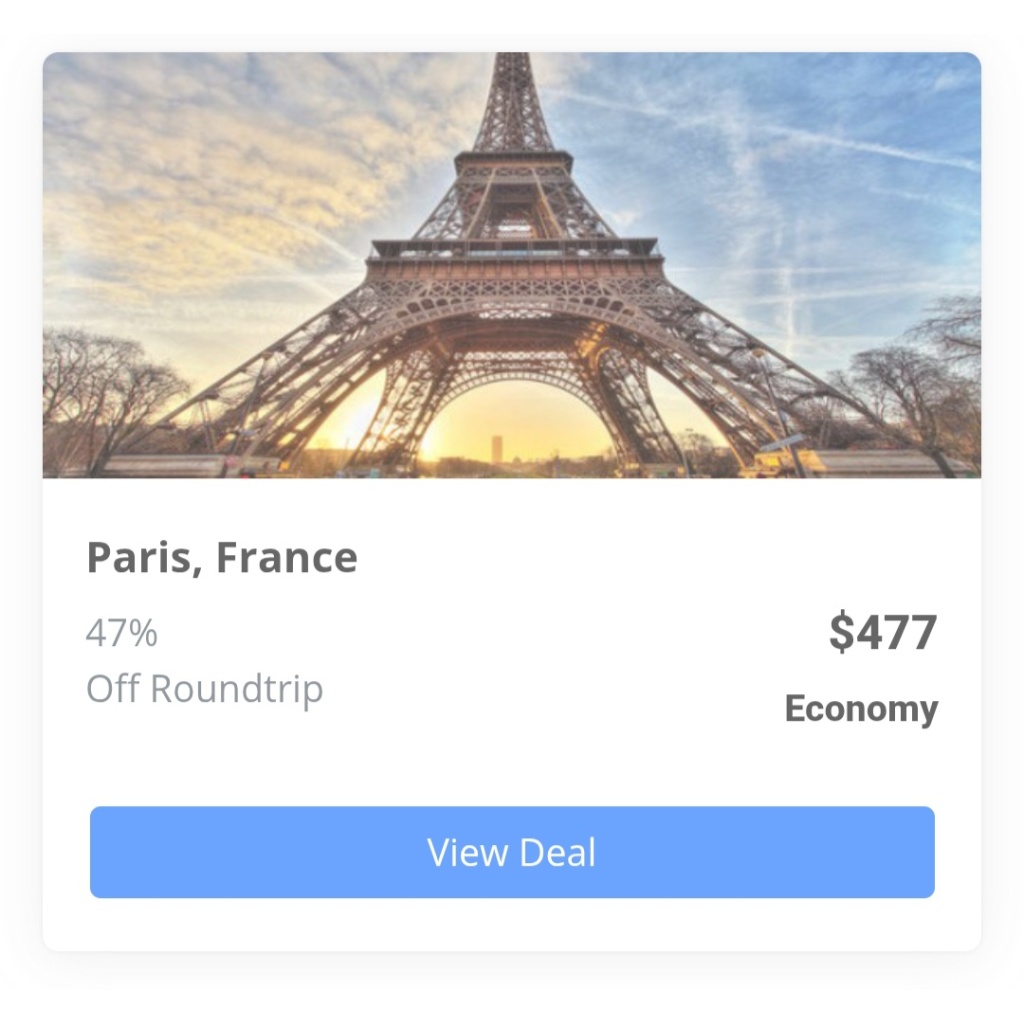This screenshot has height=1024, width=1024.
Task: Select the Economy fare class label
Action: click(861, 709)
